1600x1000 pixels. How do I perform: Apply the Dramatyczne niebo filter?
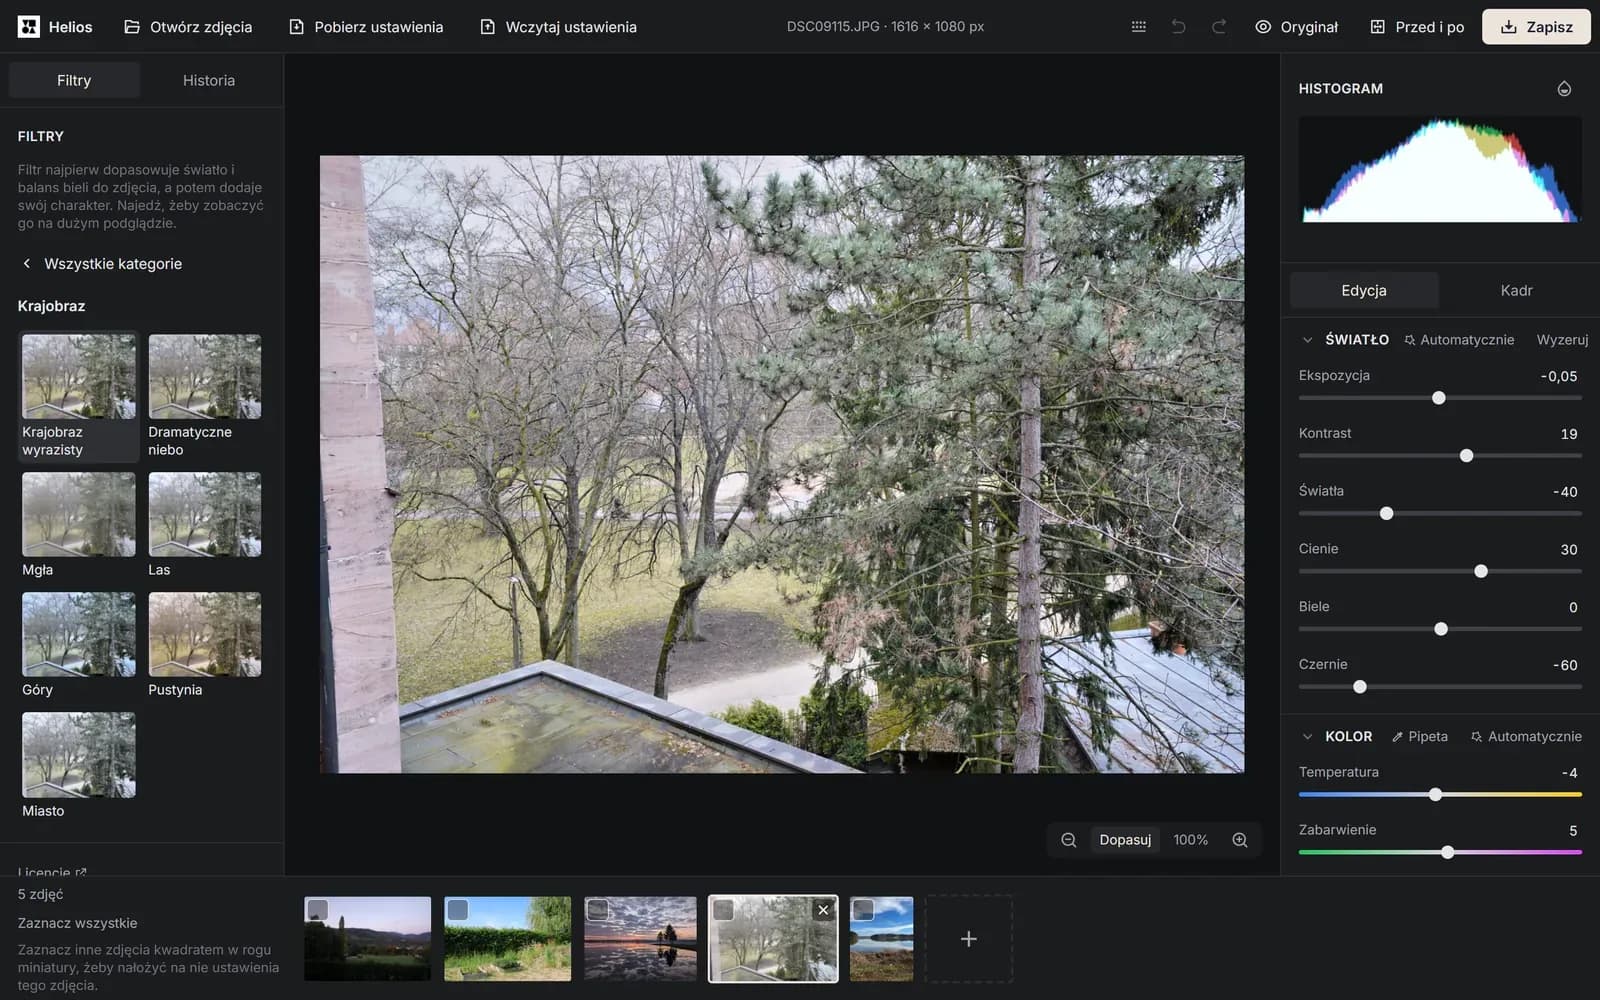(204, 396)
